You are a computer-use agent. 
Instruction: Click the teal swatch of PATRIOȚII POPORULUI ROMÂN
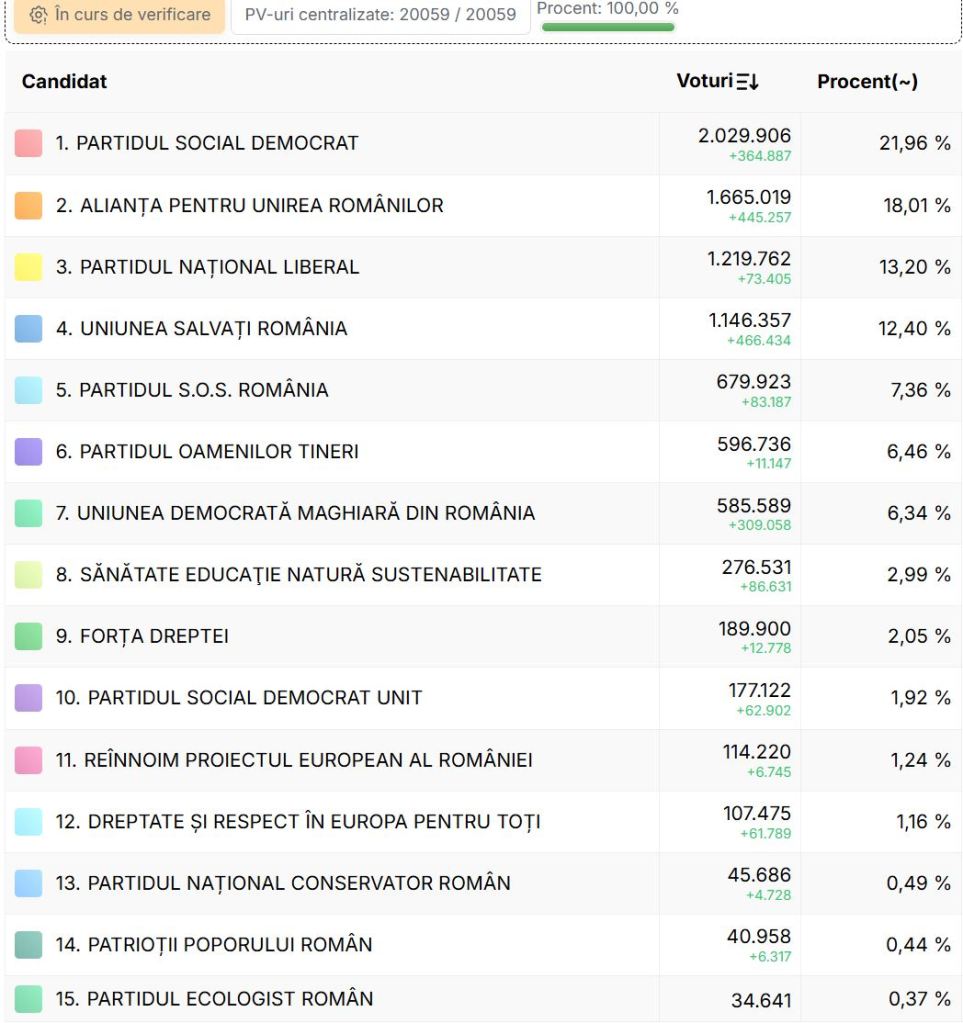click(28, 943)
